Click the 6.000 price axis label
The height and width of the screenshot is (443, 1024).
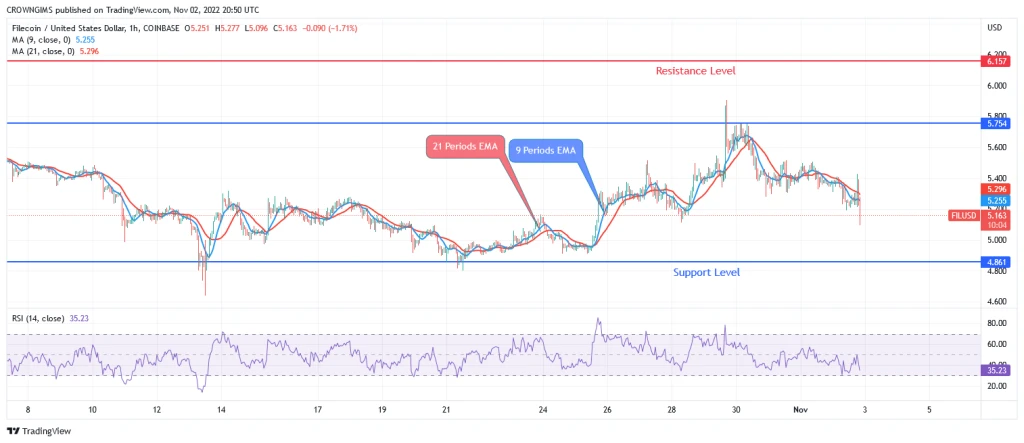[996, 86]
